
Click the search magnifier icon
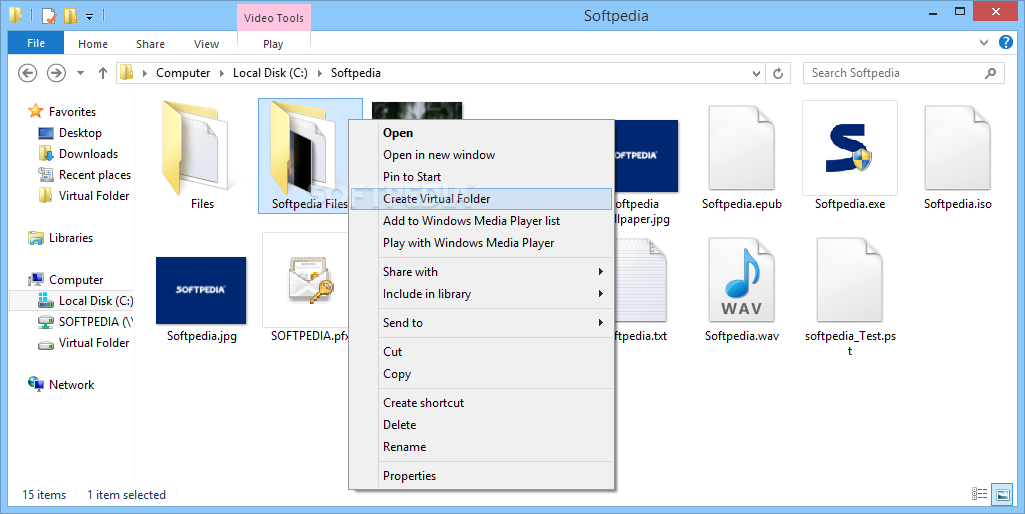pyautogui.click(x=991, y=73)
